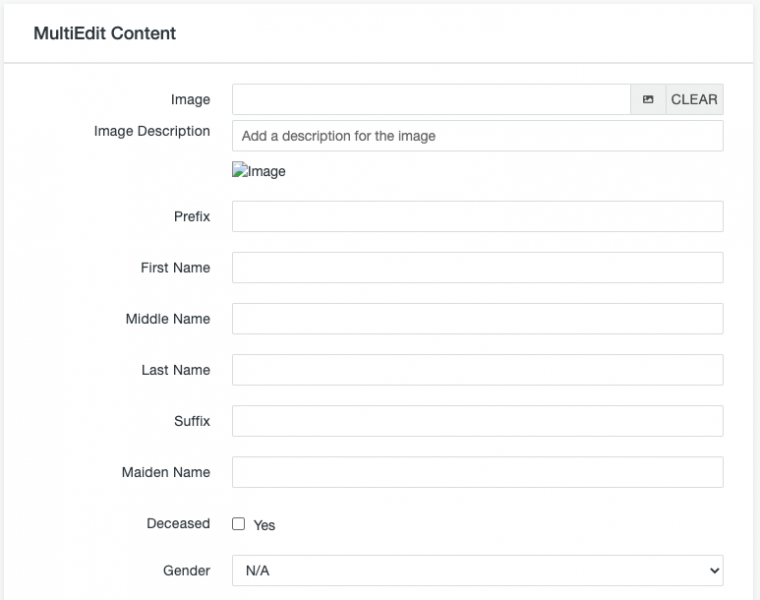Click the First Name label text
Viewport: 760px width, 600px height.
175,267
